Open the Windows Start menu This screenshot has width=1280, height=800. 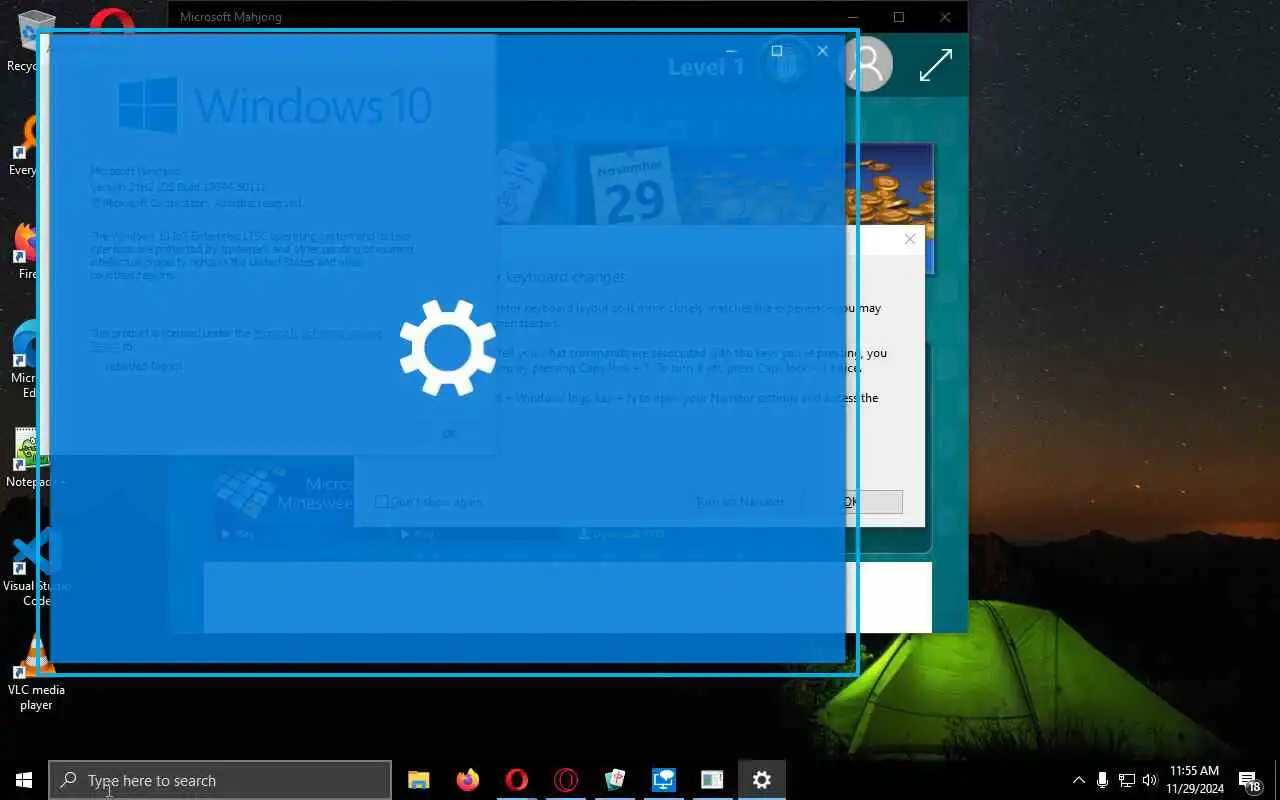[24, 780]
